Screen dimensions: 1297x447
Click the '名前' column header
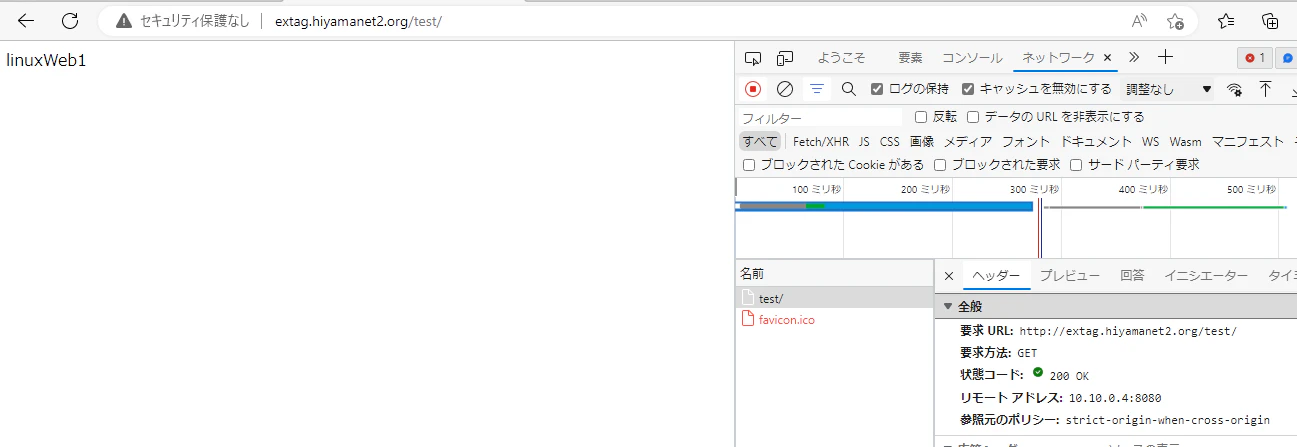click(x=835, y=273)
